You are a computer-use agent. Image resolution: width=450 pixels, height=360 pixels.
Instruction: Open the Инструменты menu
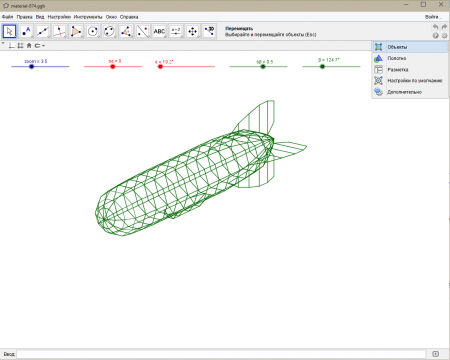(x=88, y=17)
